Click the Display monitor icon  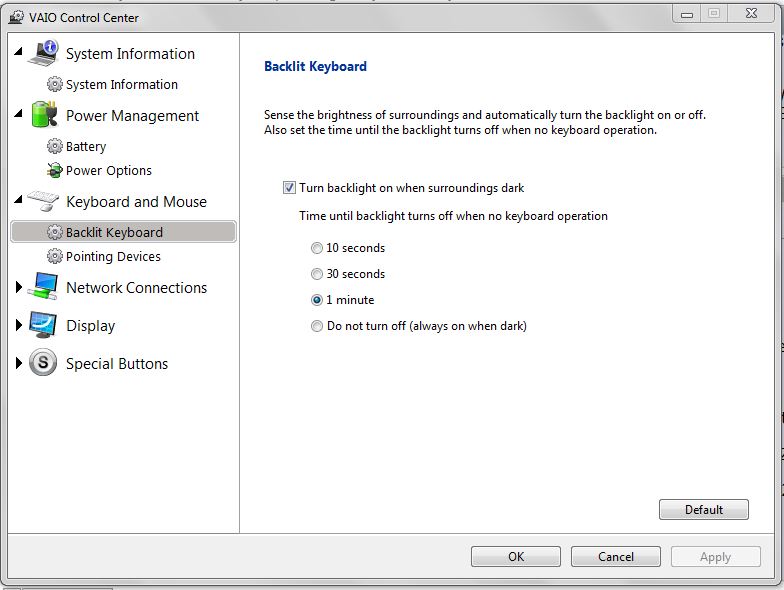[43, 325]
